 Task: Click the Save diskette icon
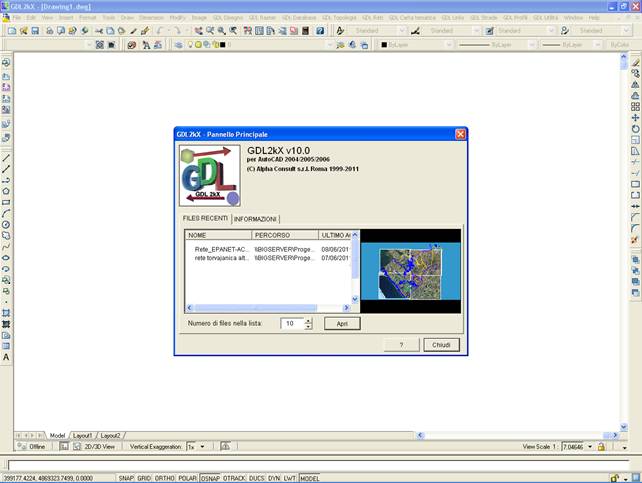coord(35,31)
